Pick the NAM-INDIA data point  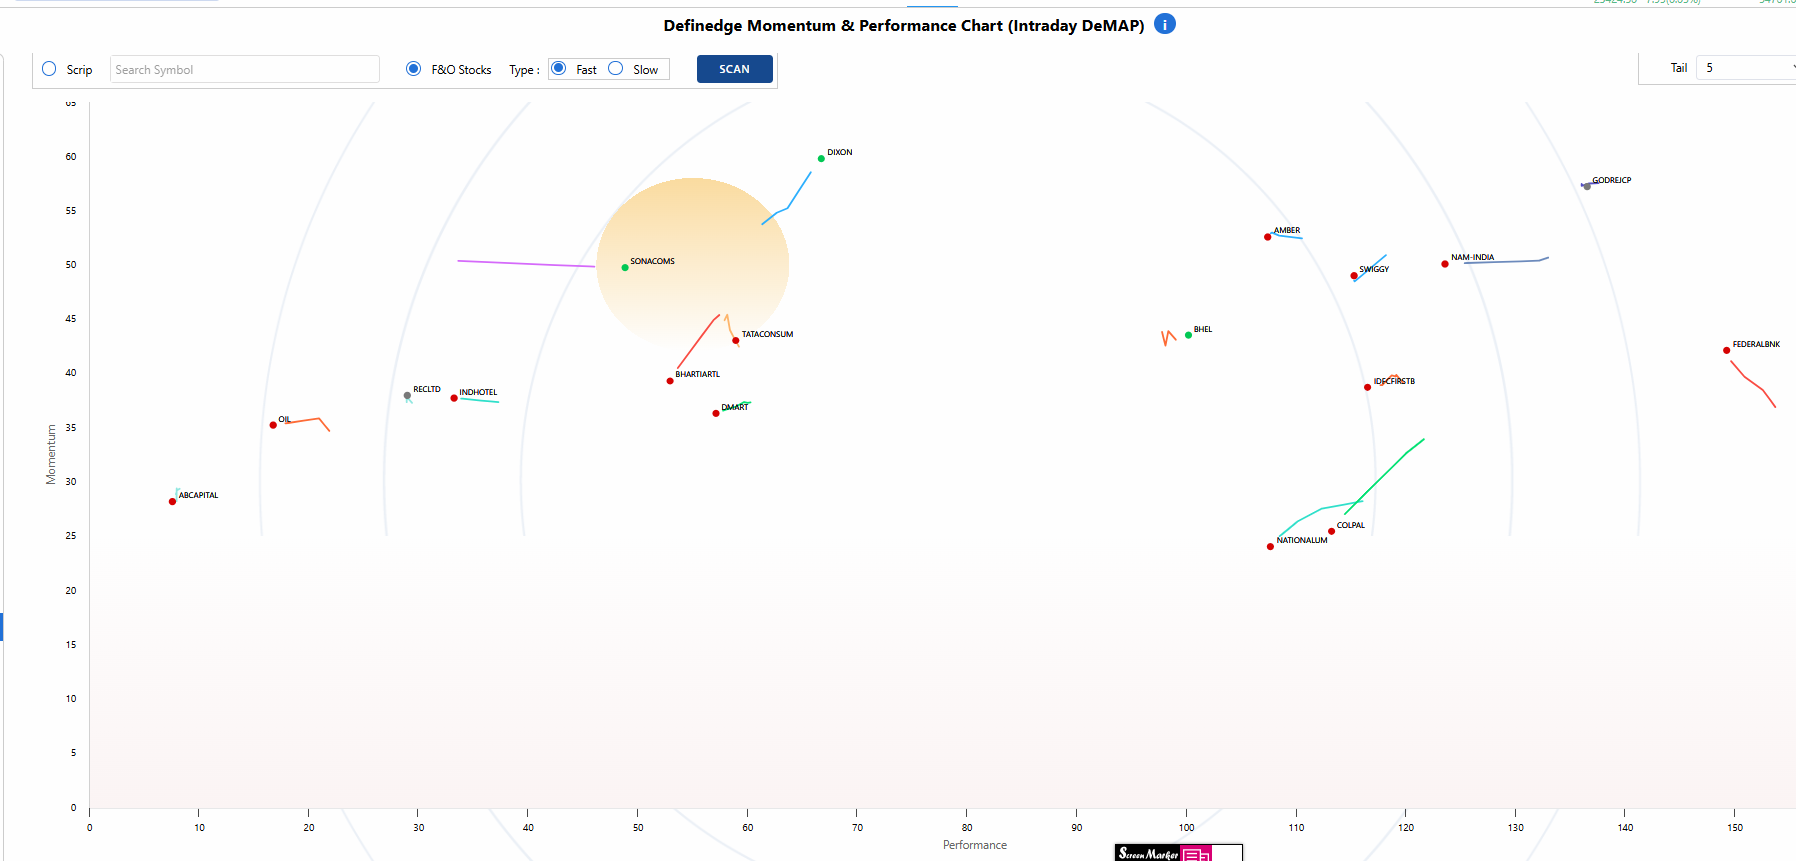tap(1445, 264)
